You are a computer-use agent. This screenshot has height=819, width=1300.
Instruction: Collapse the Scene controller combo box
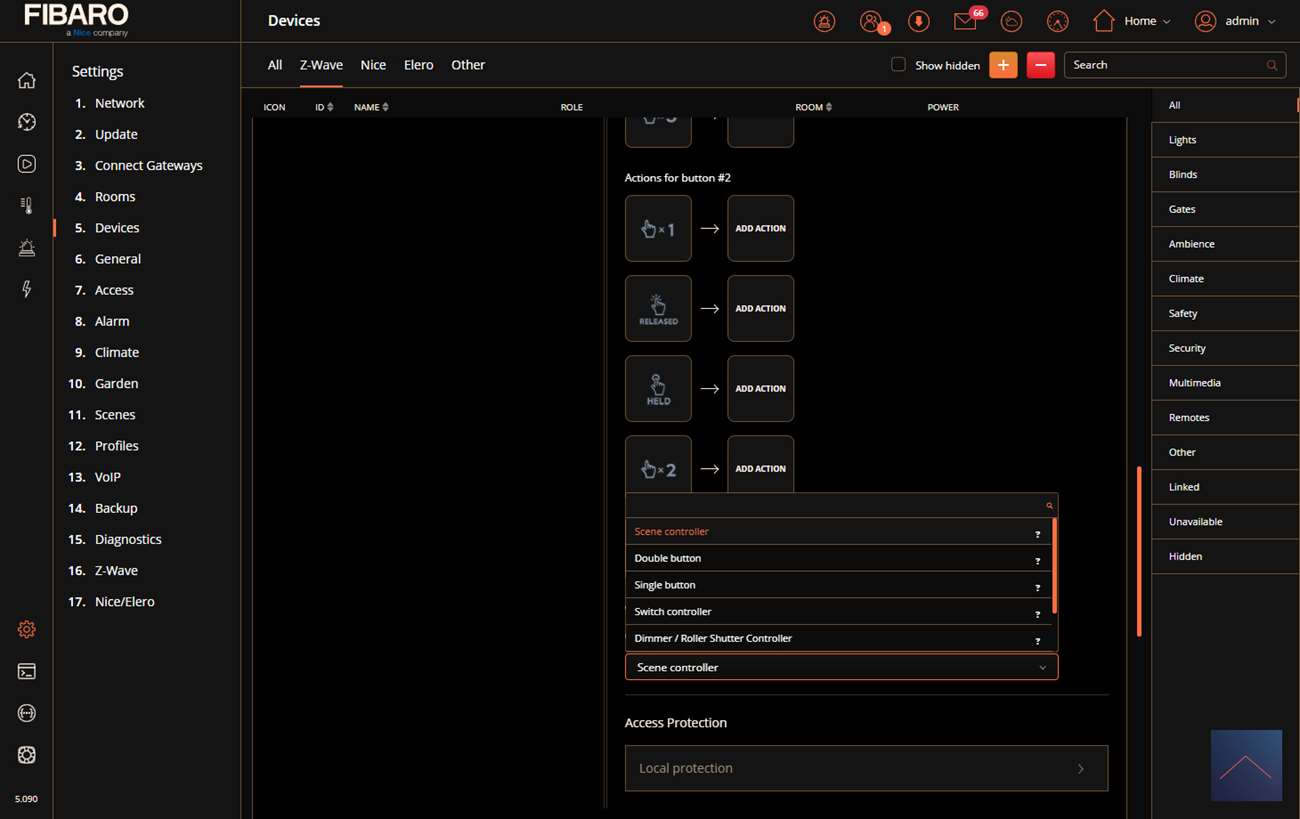click(840, 667)
